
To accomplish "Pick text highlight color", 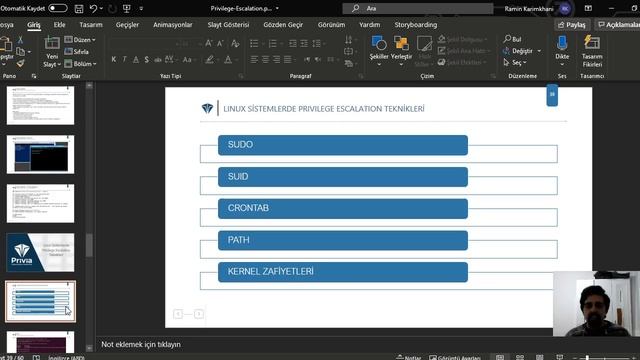I will point(209,60).
